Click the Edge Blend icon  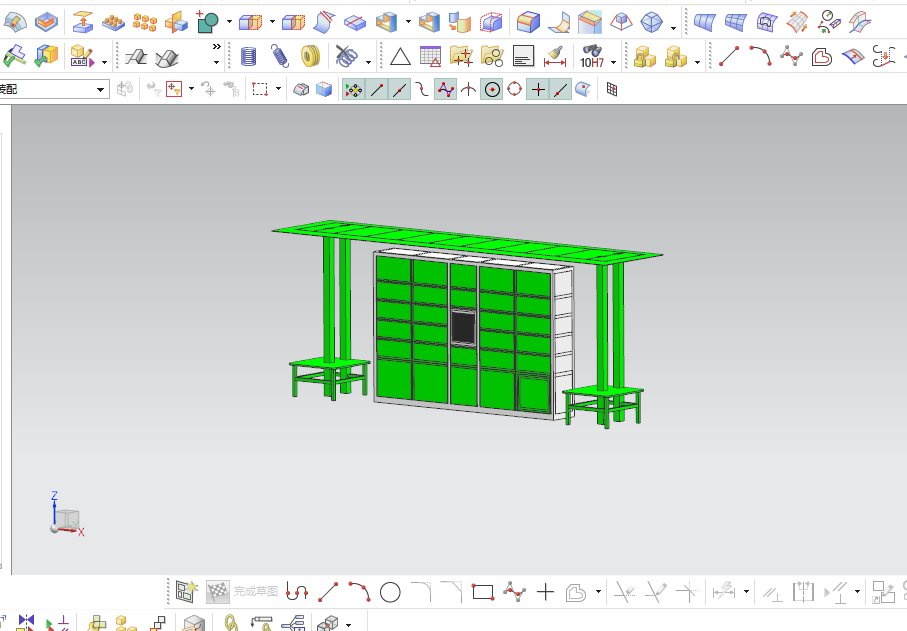tap(528, 22)
